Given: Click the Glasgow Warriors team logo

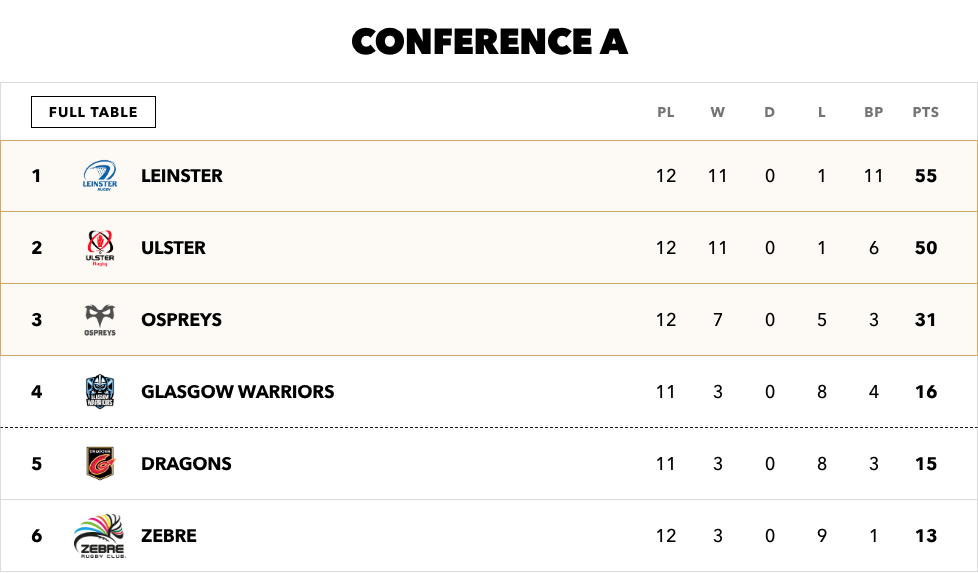Looking at the screenshot, I should [x=100, y=392].
